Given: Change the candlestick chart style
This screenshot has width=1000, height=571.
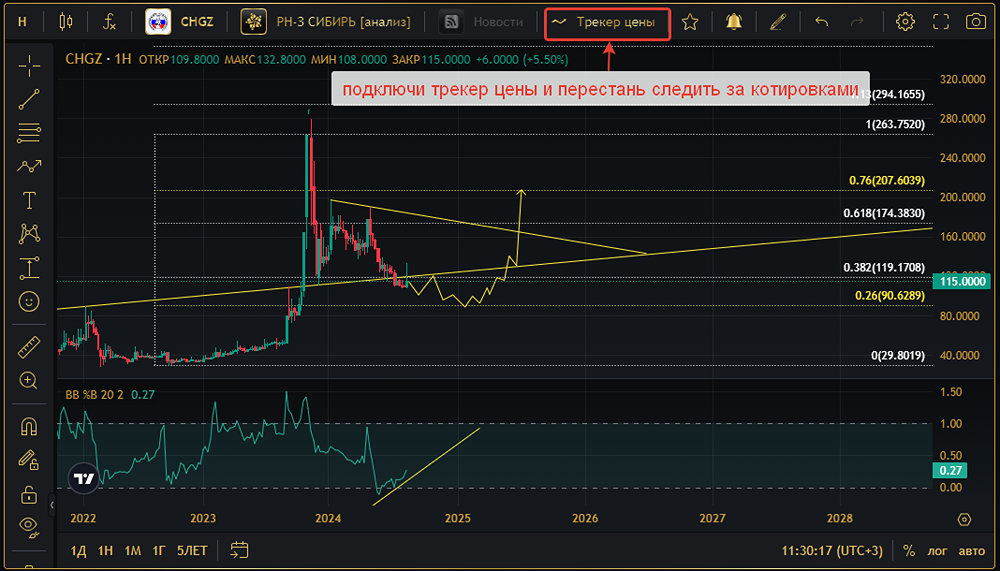Looking at the screenshot, I should tap(65, 22).
